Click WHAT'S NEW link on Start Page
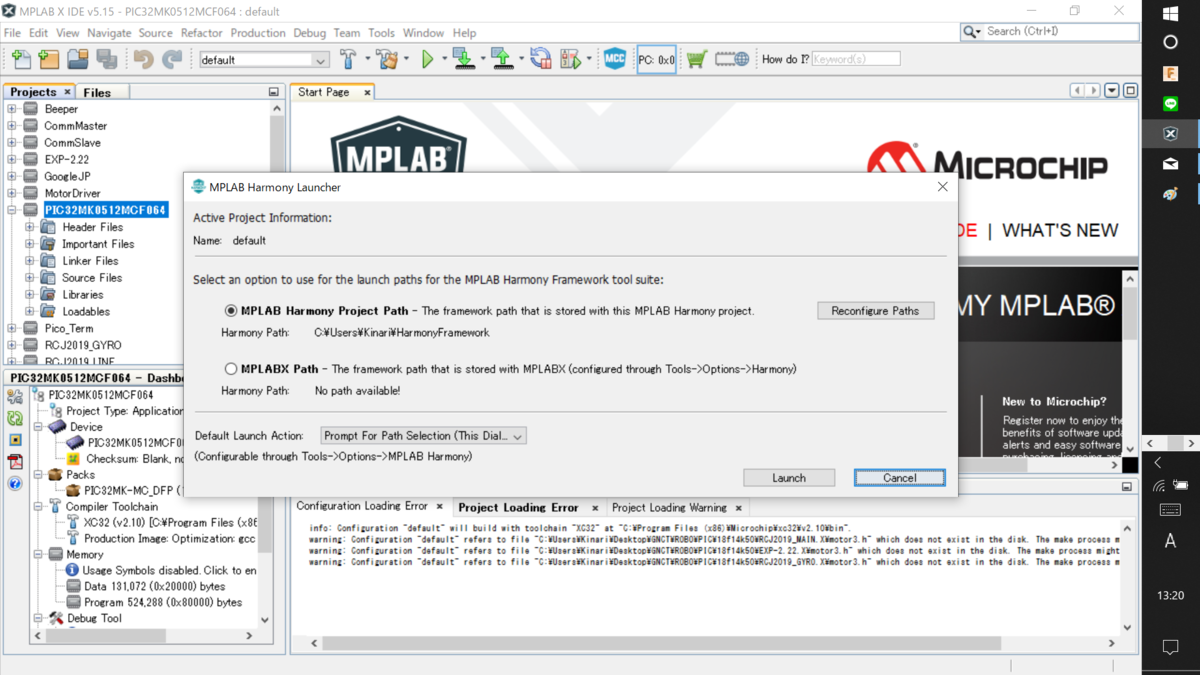Screen dimensions: 1200x675 (1060, 230)
